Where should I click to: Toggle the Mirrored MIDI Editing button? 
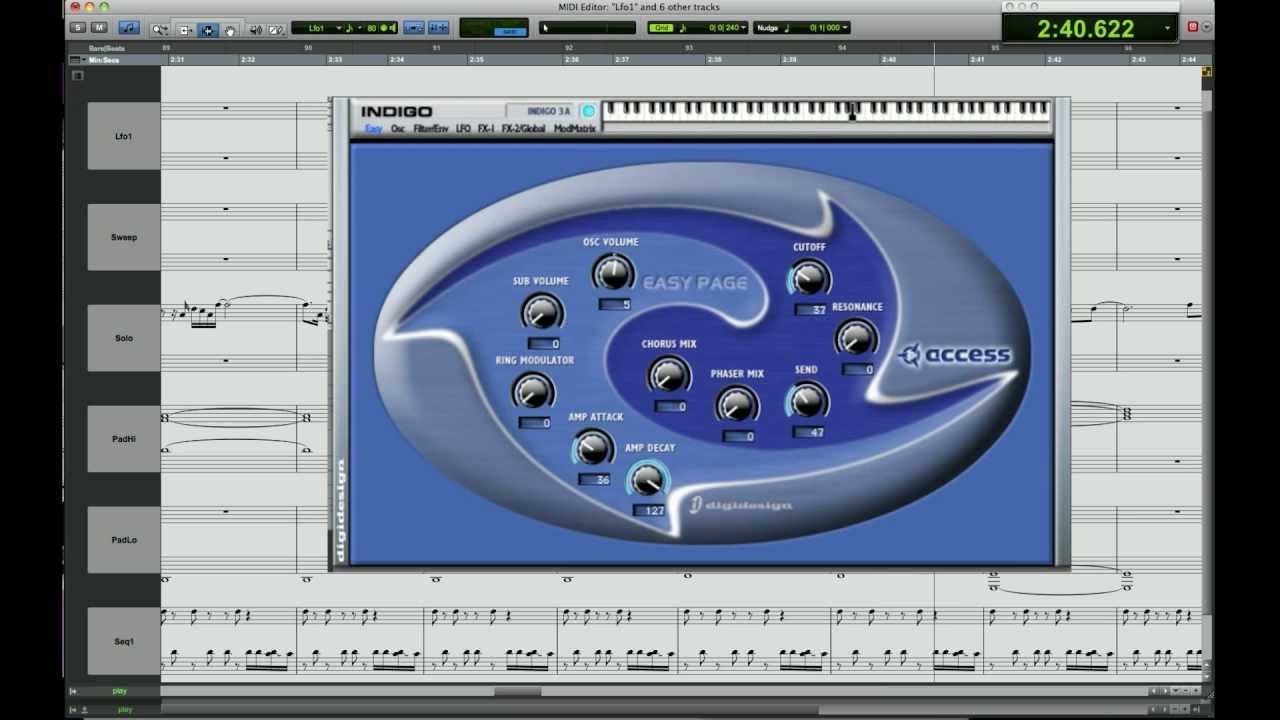[438, 28]
